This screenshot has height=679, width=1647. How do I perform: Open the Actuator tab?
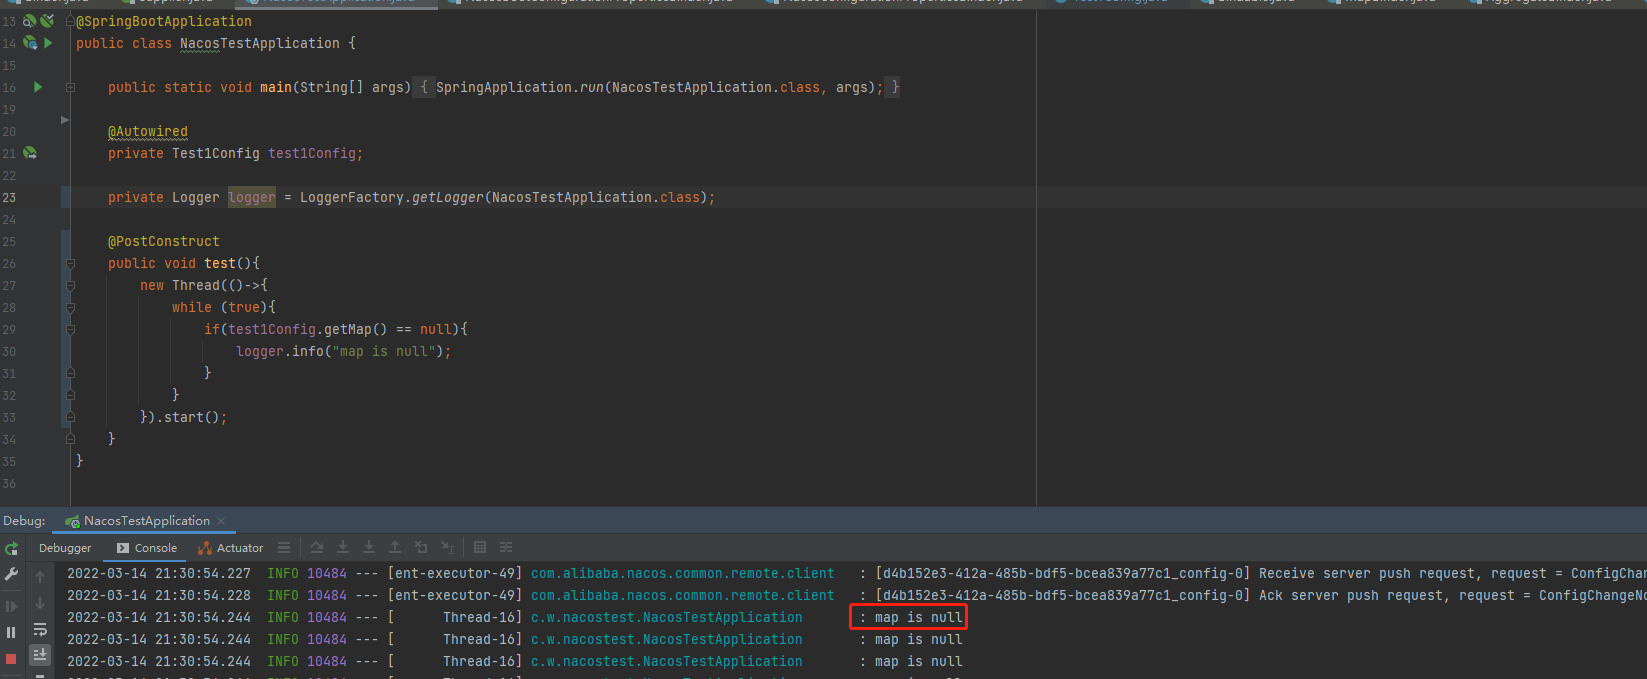tap(231, 548)
